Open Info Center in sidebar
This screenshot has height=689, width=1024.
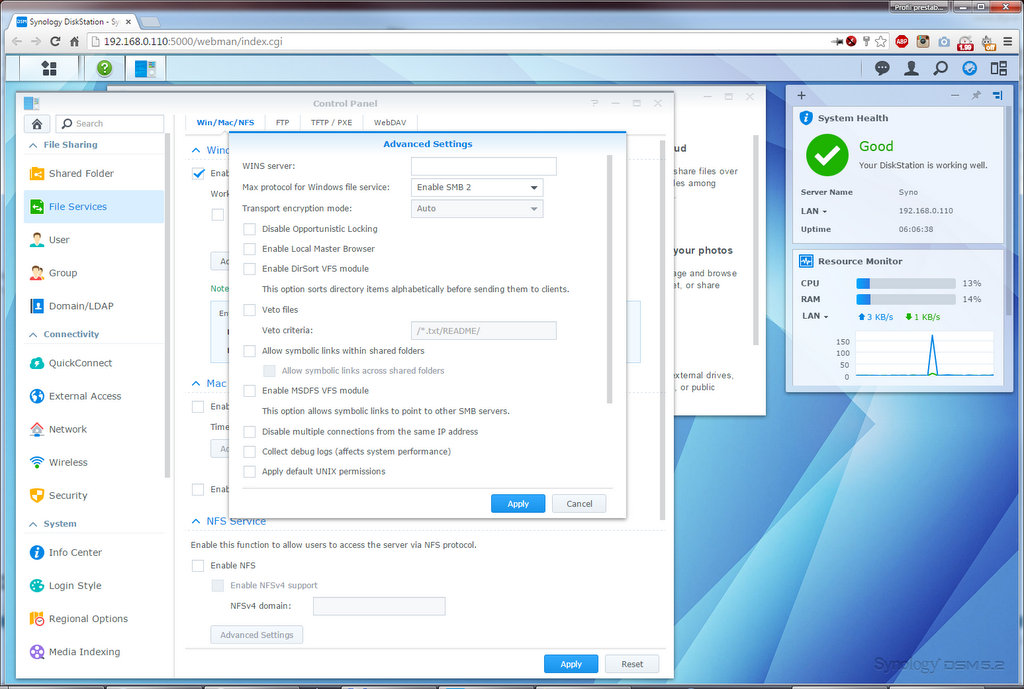94,553
